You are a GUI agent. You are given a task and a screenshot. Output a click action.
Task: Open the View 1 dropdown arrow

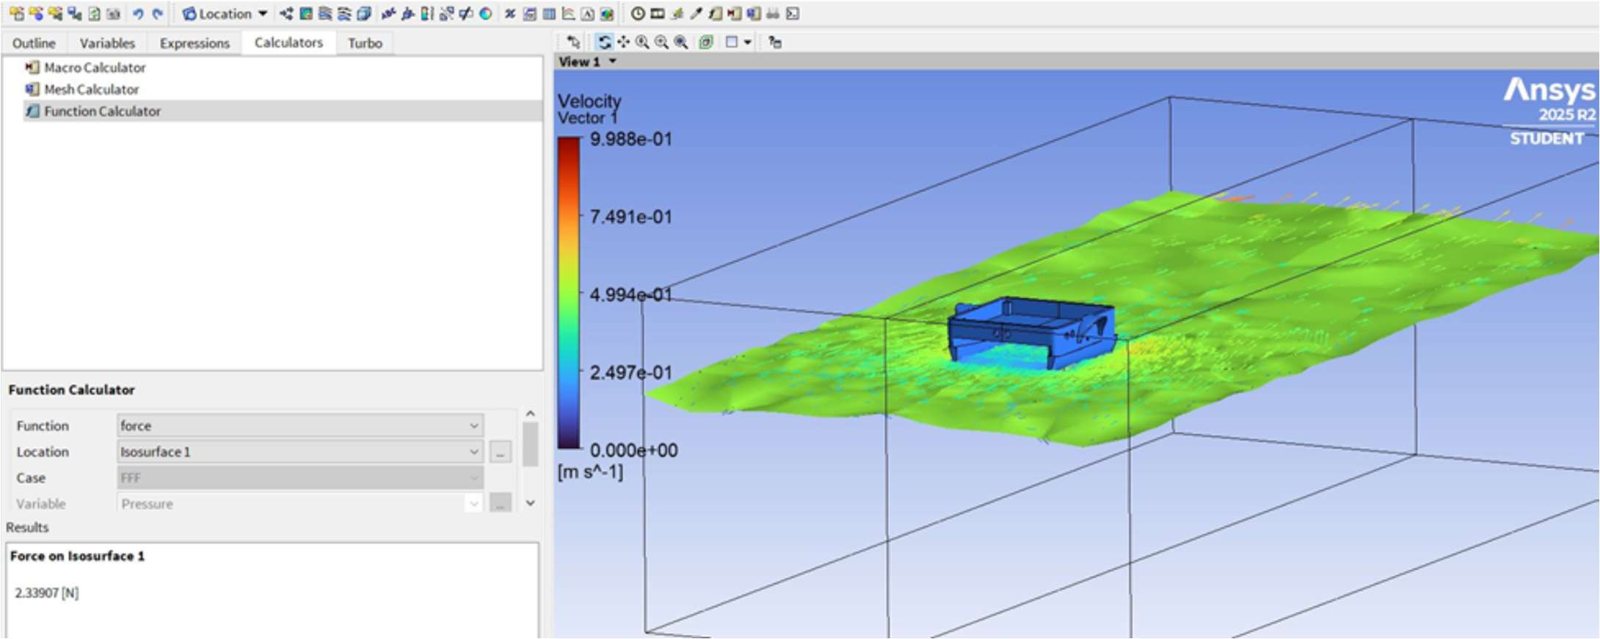(613, 62)
